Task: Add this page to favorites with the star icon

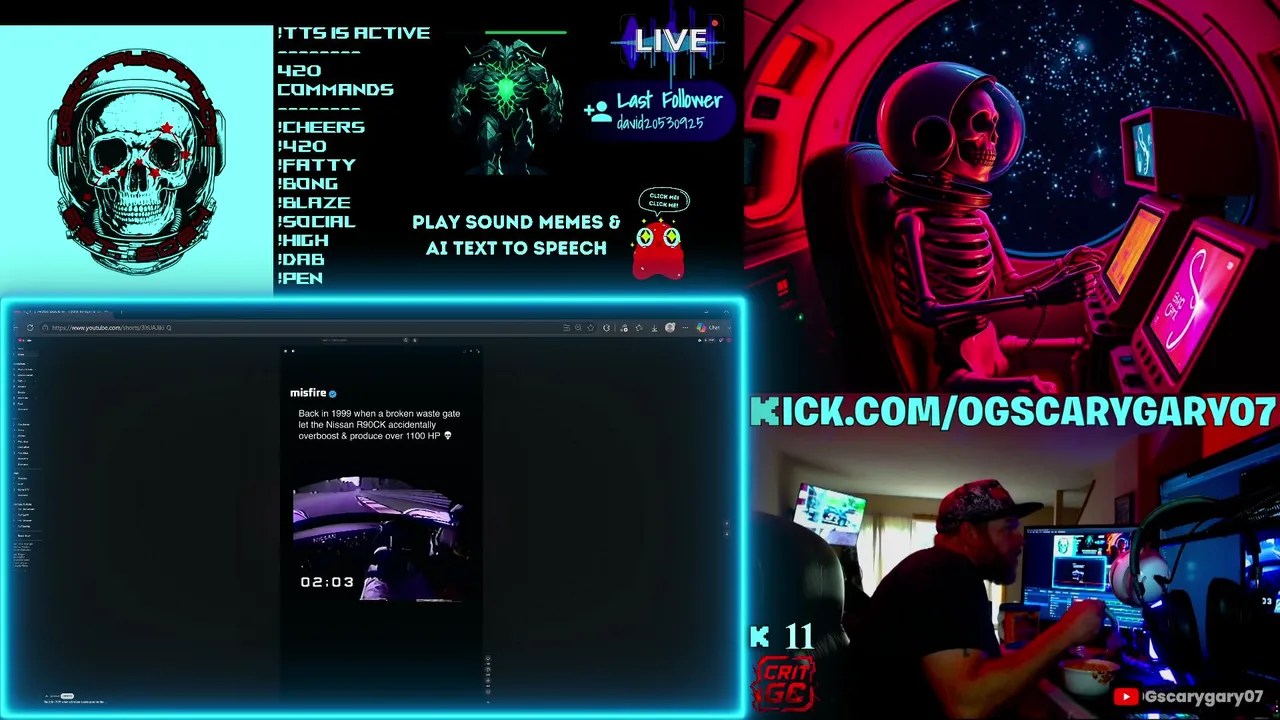Action: 590,328
